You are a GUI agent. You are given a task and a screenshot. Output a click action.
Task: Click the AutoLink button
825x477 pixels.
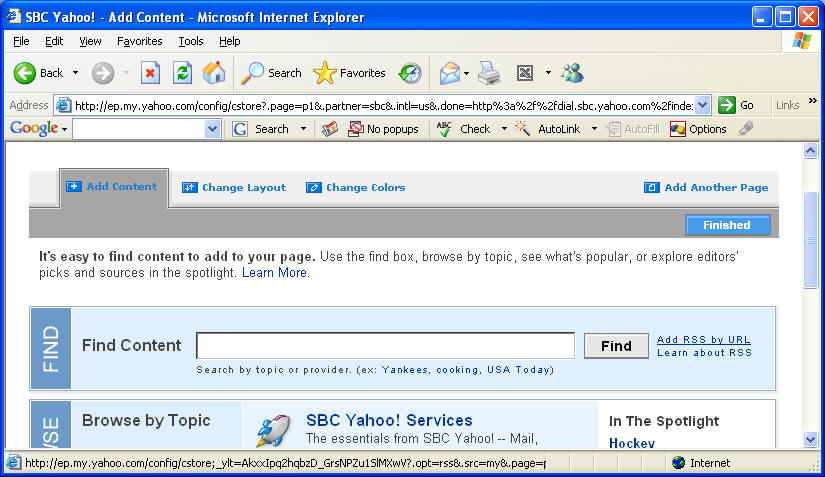tap(548, 129)
